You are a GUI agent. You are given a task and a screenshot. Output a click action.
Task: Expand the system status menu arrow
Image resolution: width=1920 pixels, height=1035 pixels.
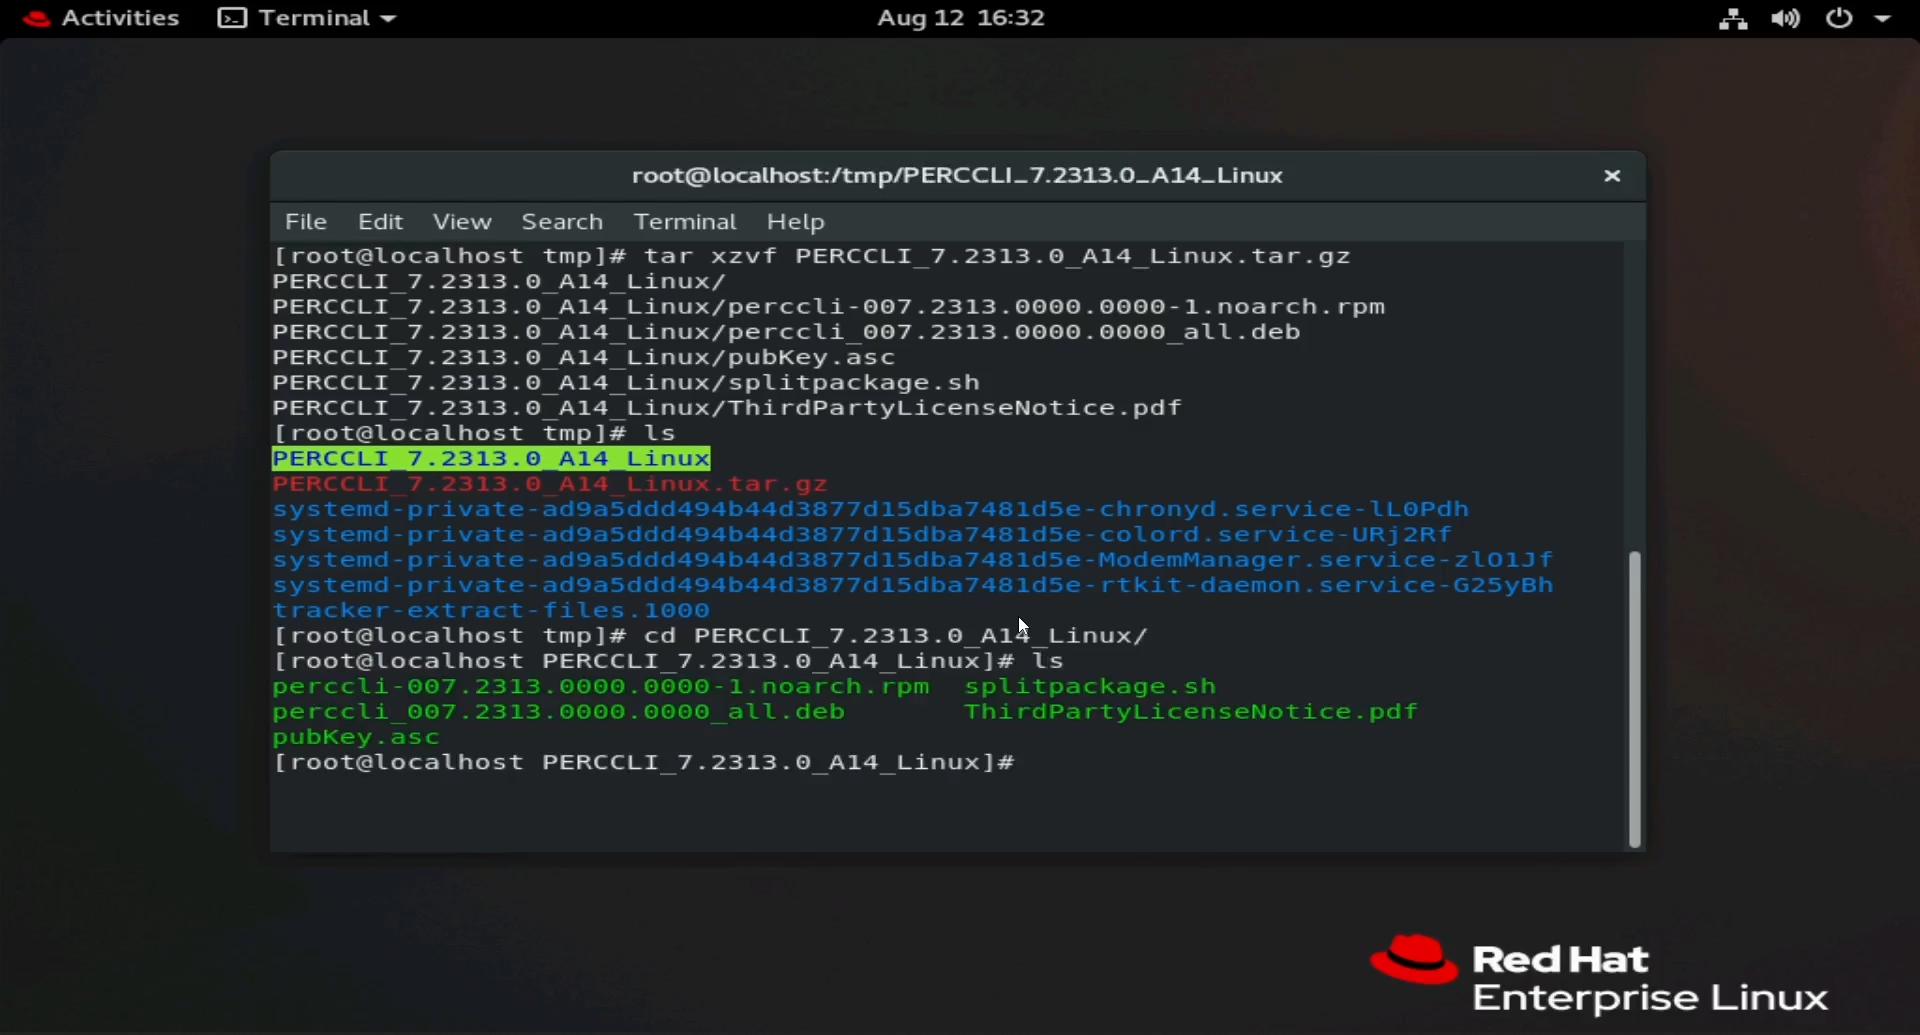pyautogui.click(x=1888, y=18)
